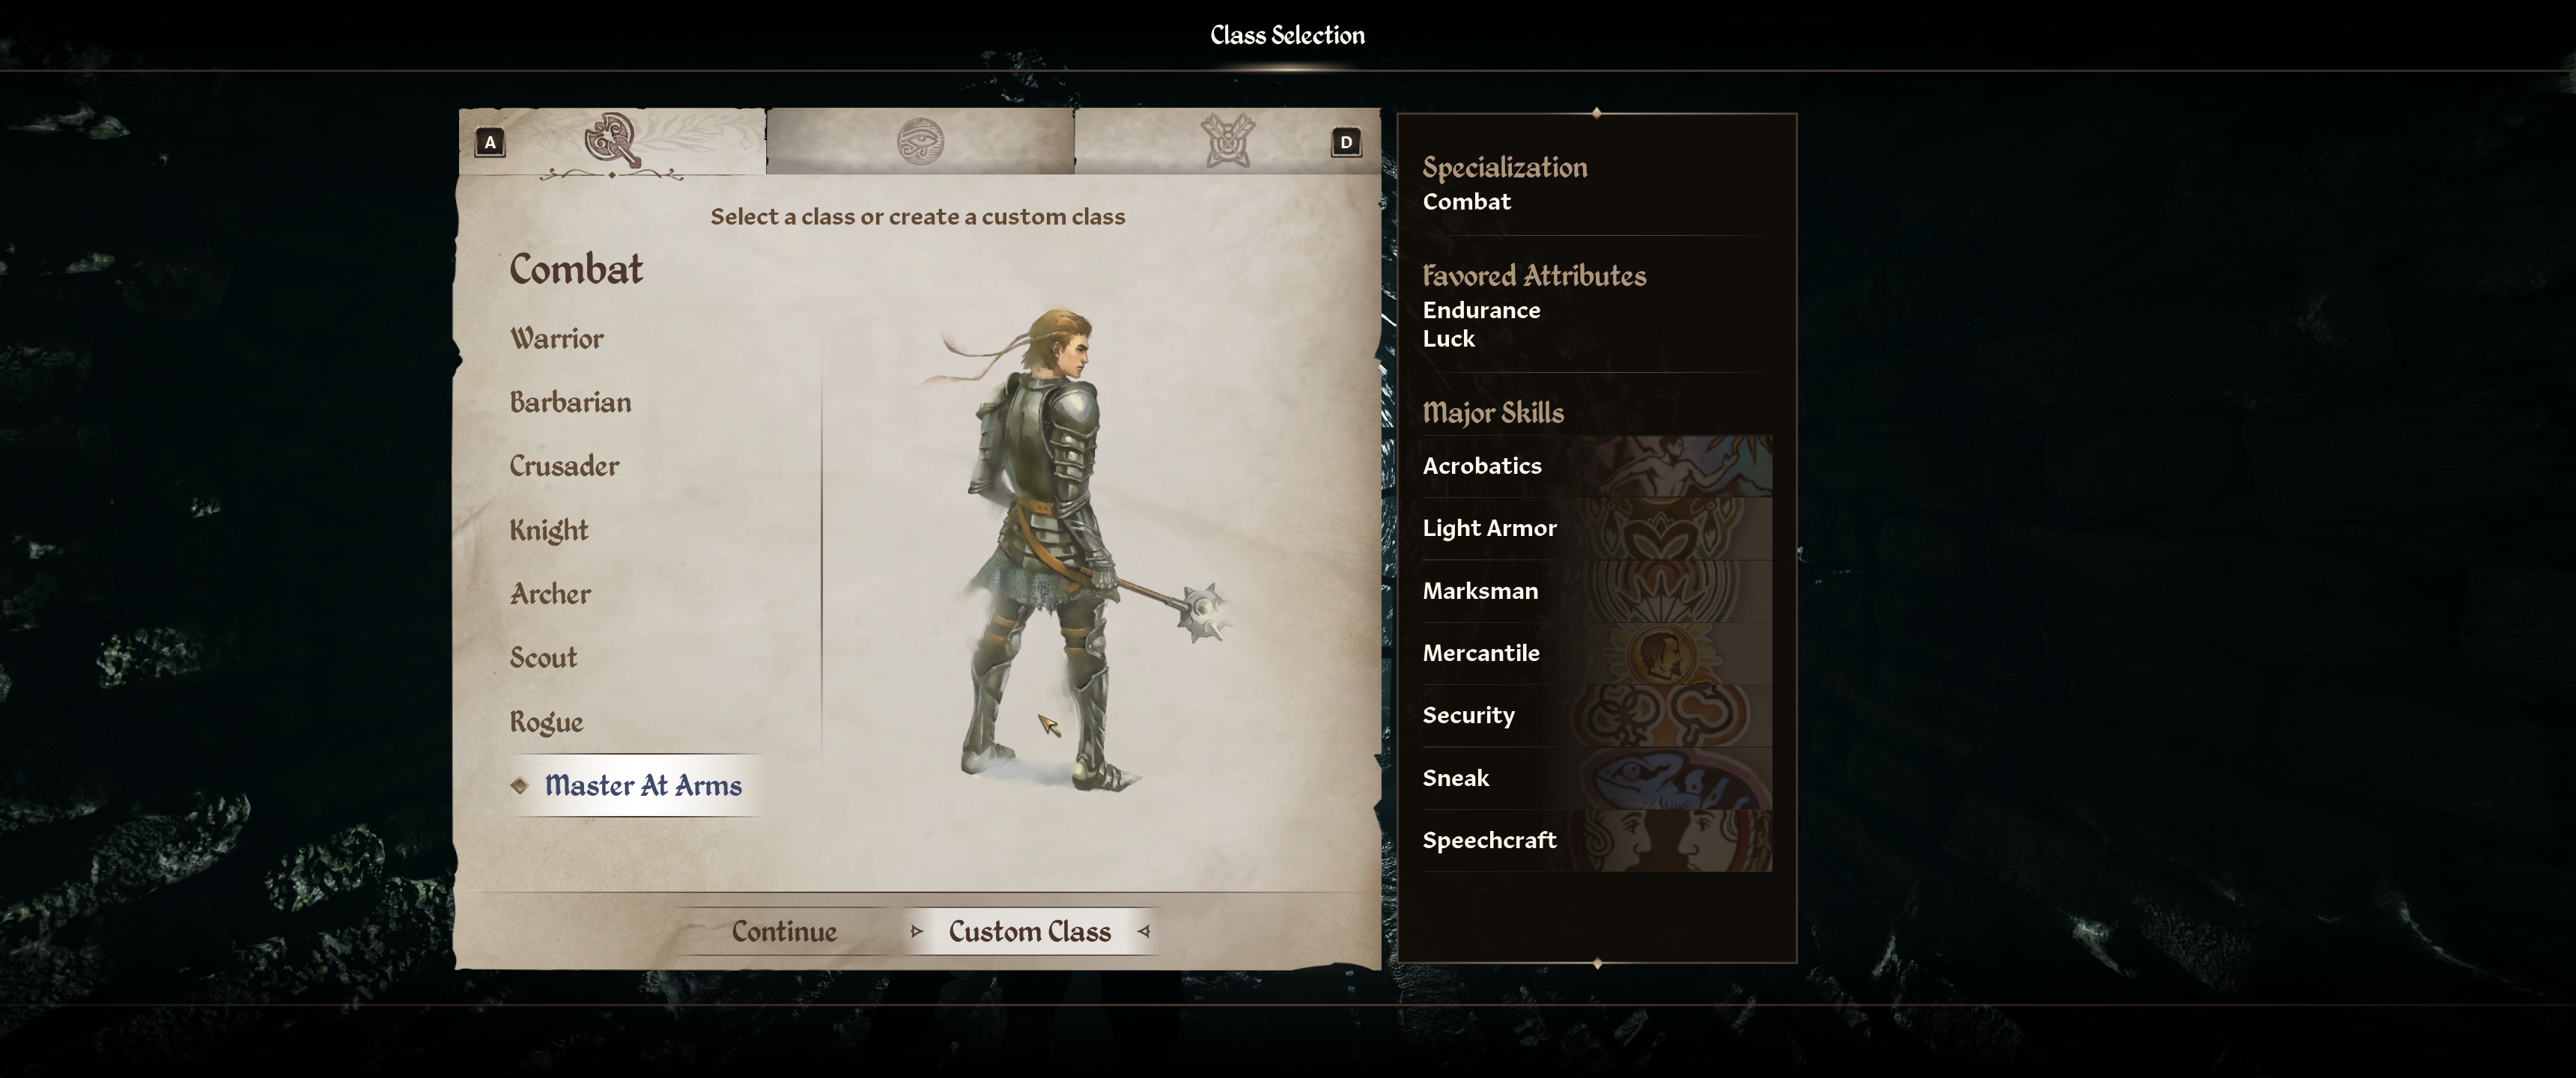Click the D key prompt icon
Viewport: 2576px width, 1078px height.
[x=1346, y=142]
